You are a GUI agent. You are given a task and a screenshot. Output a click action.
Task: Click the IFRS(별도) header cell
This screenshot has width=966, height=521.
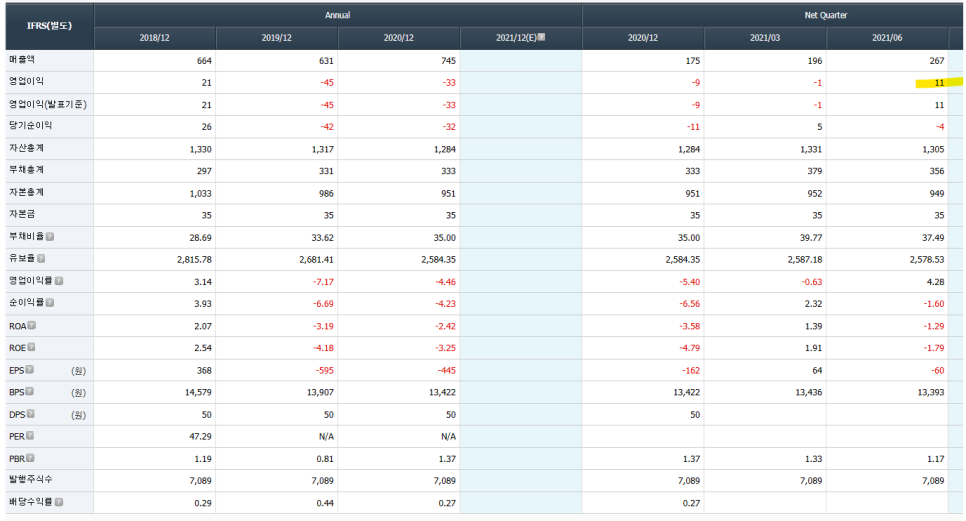pyautogui.click(x=49, y=26)
